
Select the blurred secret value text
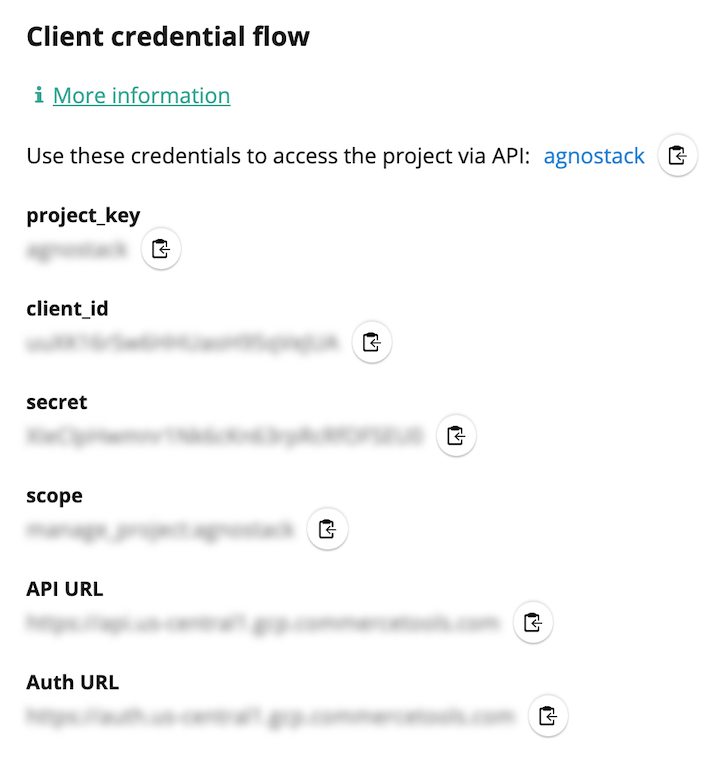coord(225,436)
